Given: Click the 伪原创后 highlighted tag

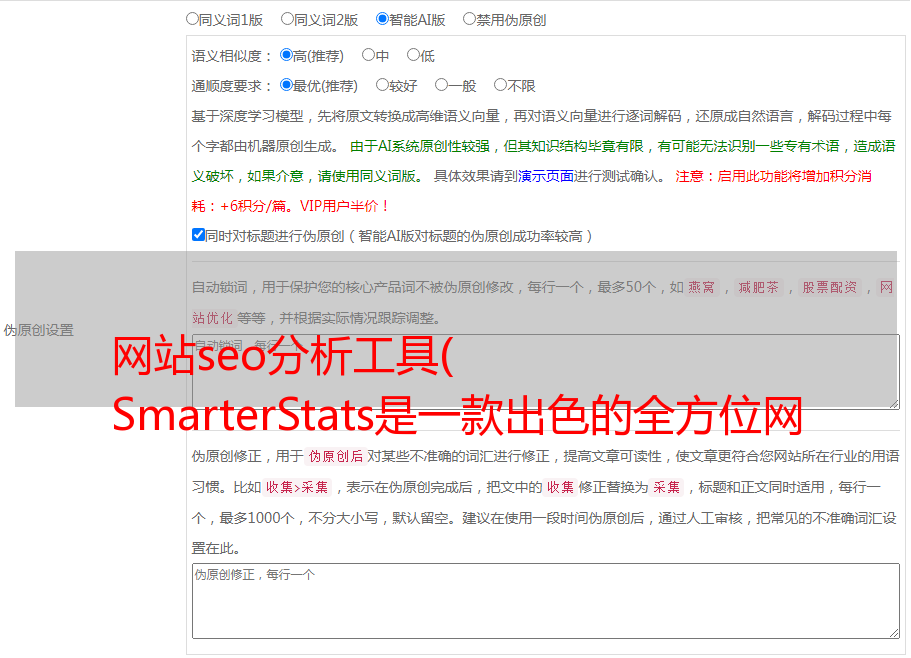Looking at the screenshot, I should click(x=335, y=456).
